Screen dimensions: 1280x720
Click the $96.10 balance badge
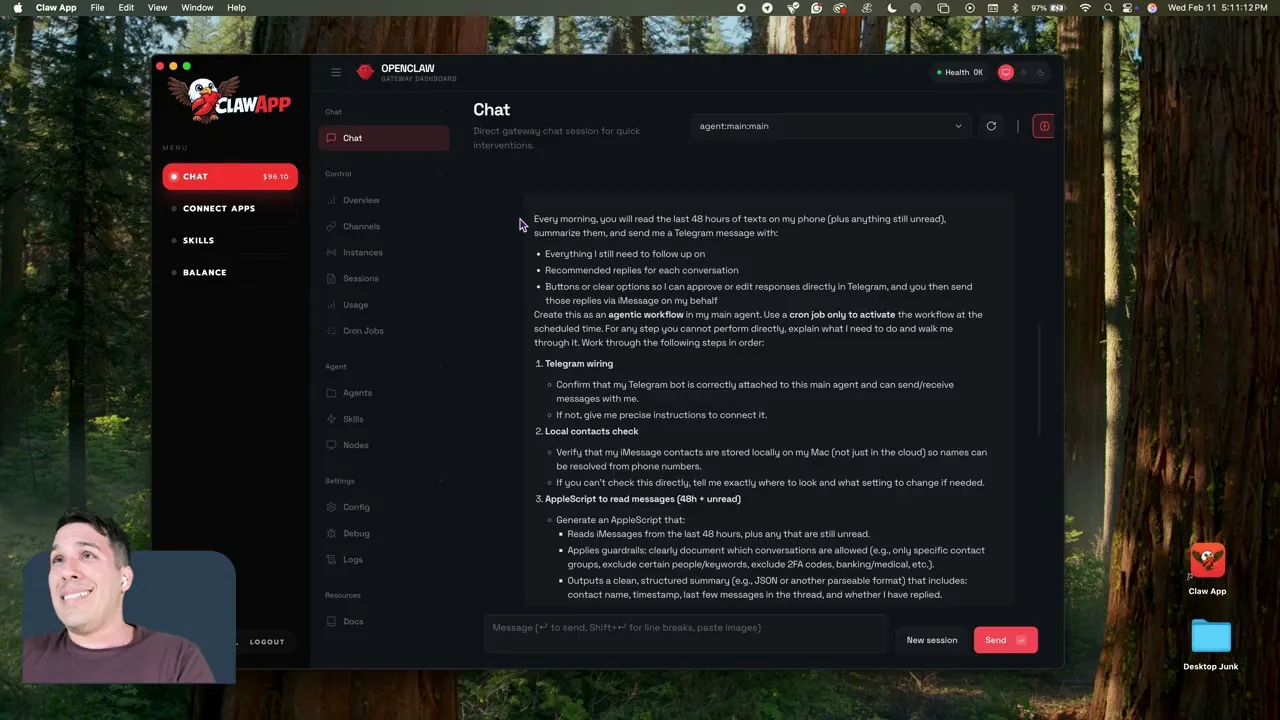pos(275,177)
